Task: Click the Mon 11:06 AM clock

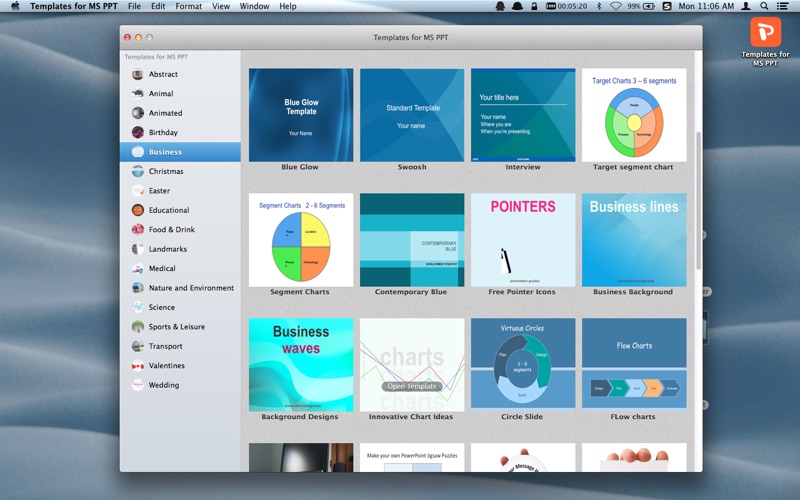Action: pos(706,6)
